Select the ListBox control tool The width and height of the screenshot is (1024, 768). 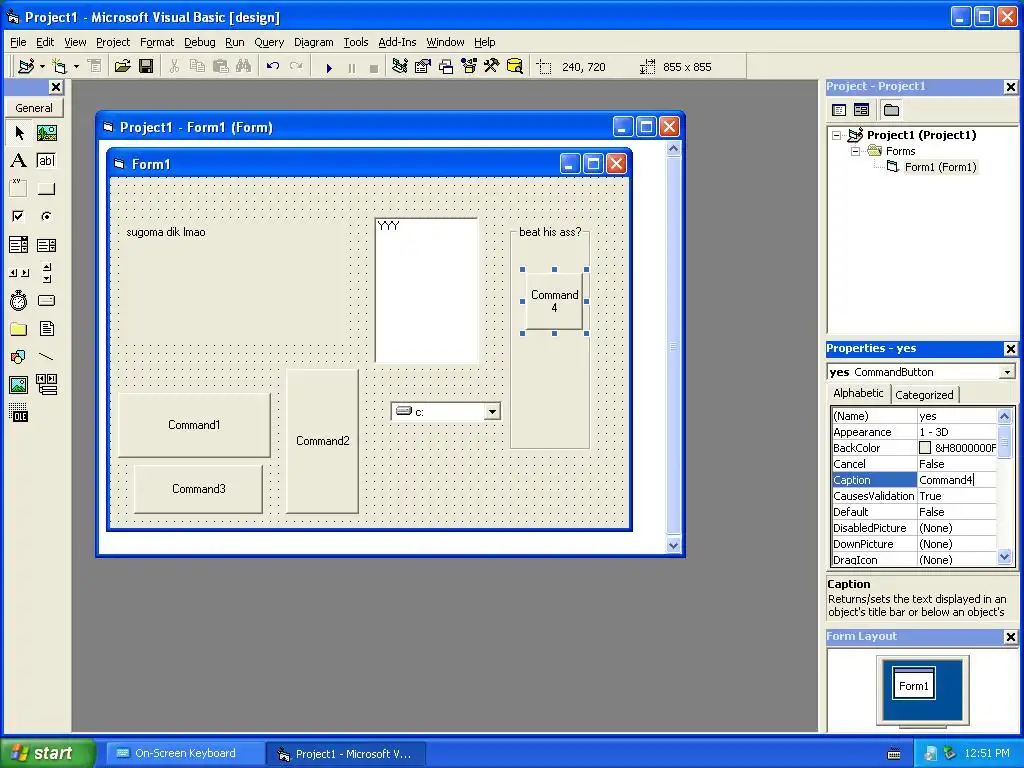(46, 245)
